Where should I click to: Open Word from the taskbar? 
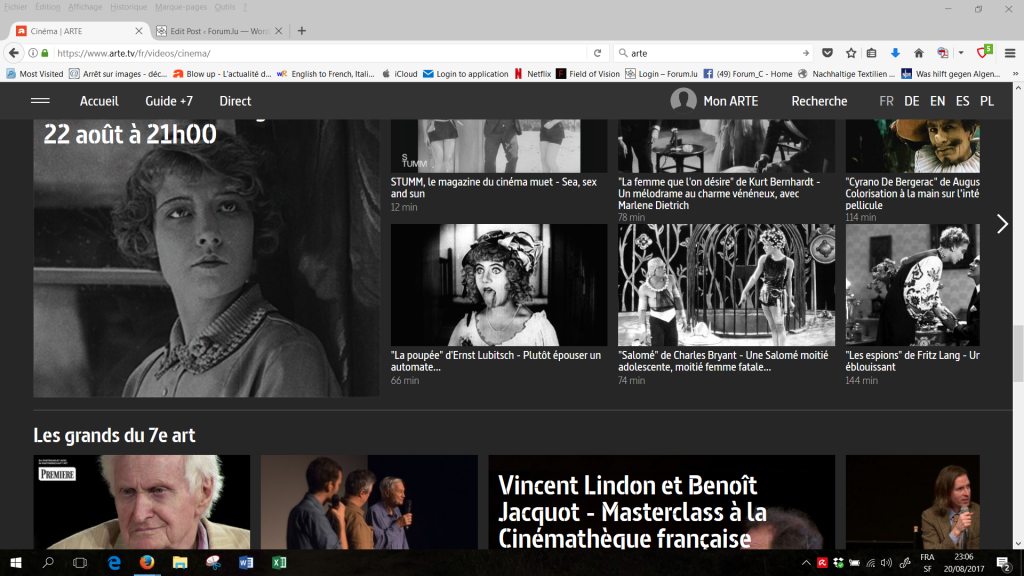(x=246, y=562)
